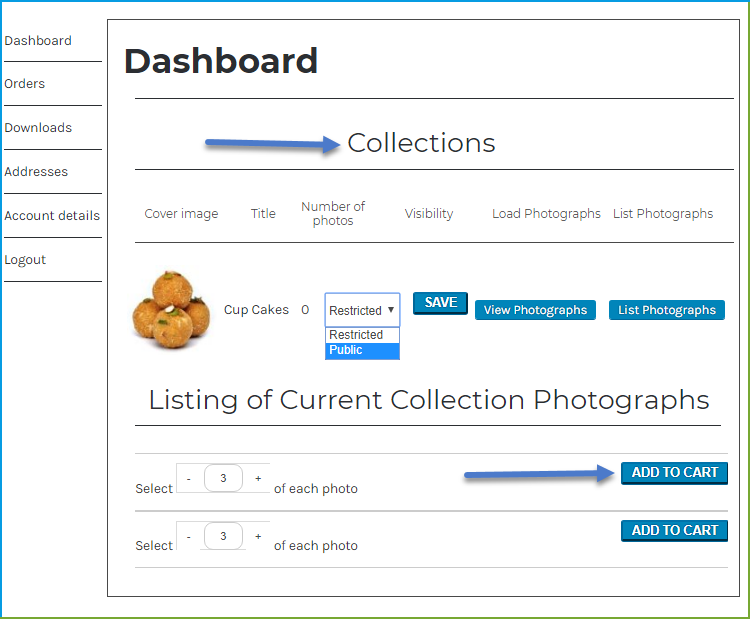Image resolution: width=750 pixels, height=619 pixels.
Task: Open Account details page
Action: click(x=52, y=216)
